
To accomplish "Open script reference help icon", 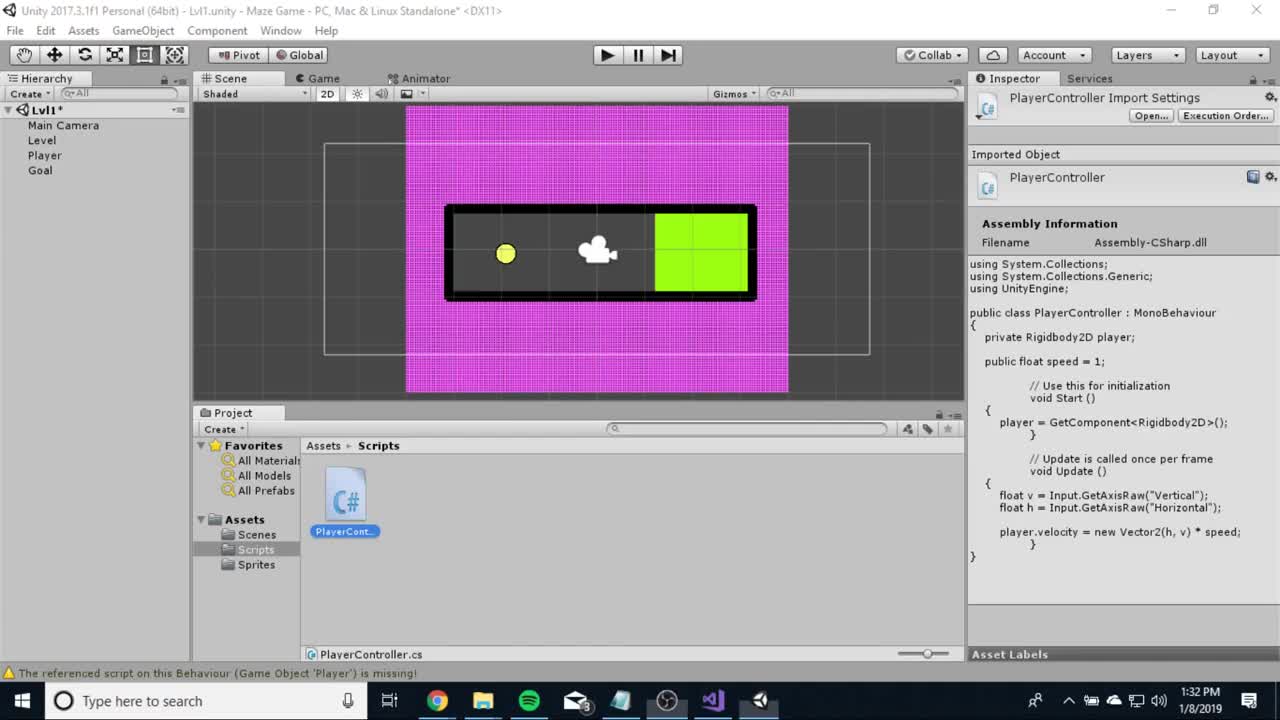I will click(1253, 177).
